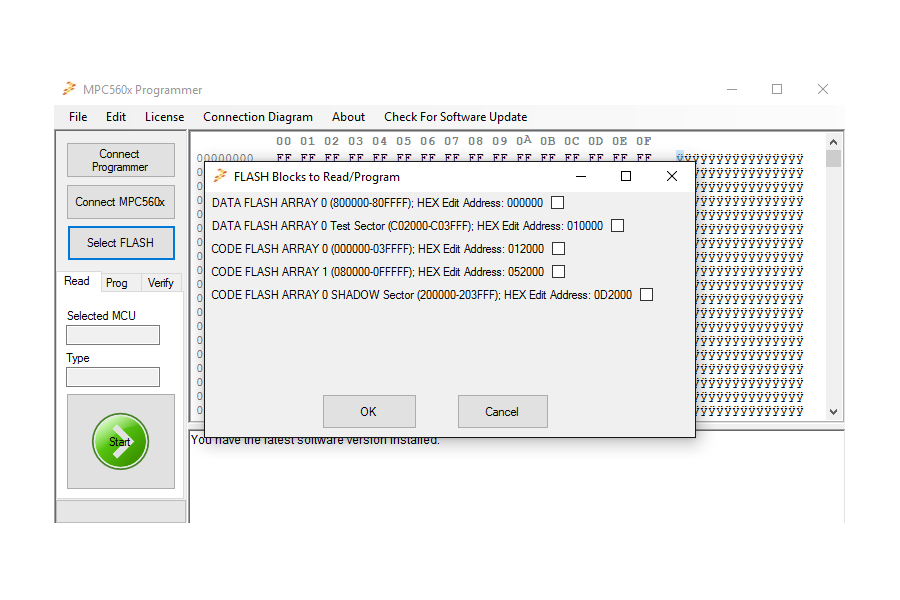Switch to the Verify tab

click(161, 282)
